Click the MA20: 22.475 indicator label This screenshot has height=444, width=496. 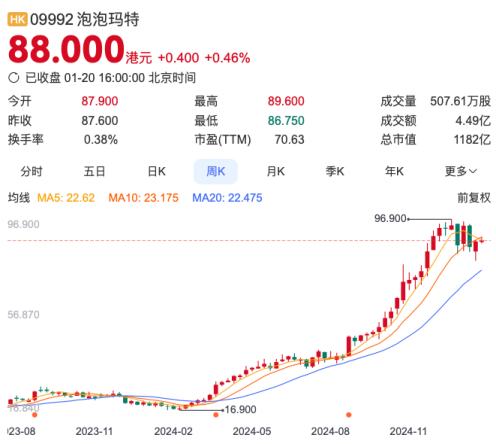(227, 198)
